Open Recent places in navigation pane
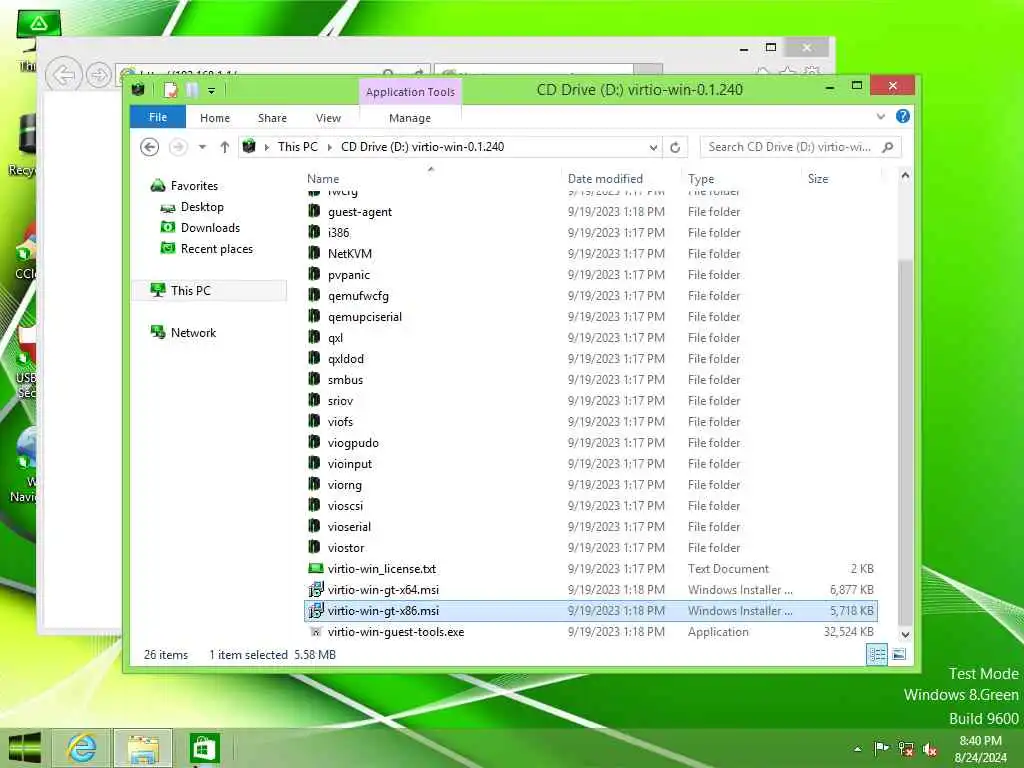The width and height of the screenshot is (1024, 768). [217, 248]
